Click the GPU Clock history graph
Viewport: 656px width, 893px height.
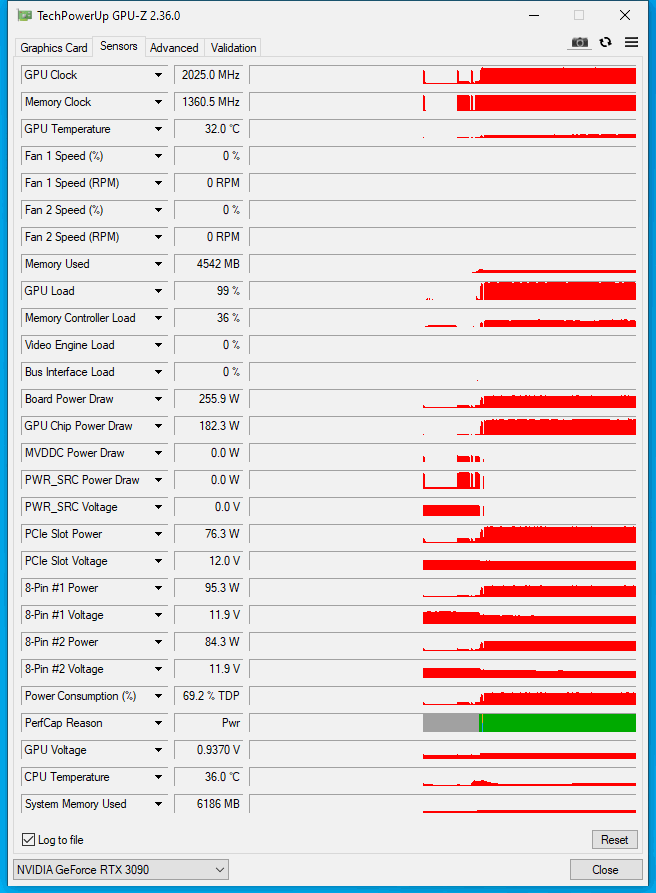443,75
